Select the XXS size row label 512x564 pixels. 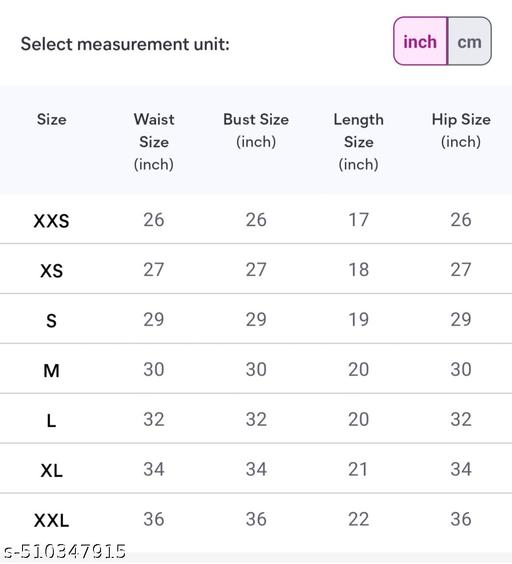click(x=51, y=221)
